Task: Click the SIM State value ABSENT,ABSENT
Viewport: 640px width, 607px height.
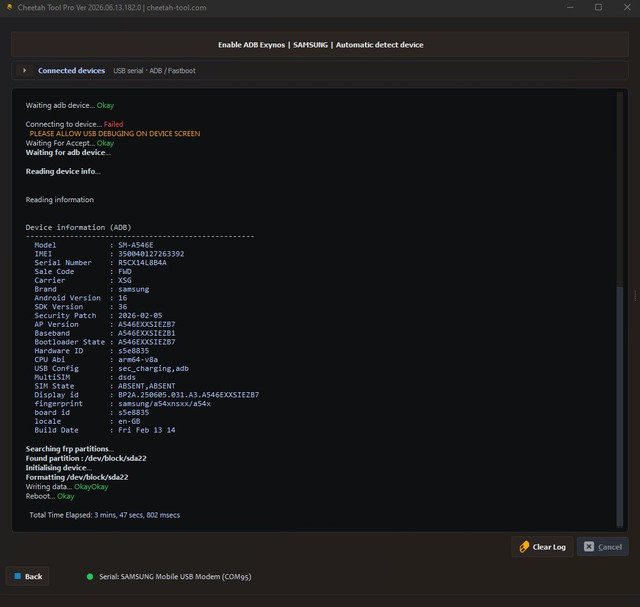Action: 147,386
